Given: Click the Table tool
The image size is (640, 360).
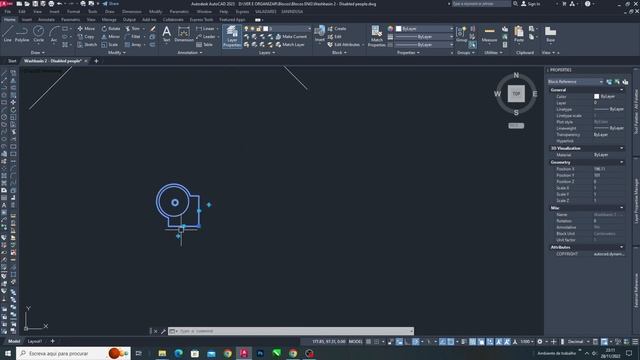Looking at the screenshot, I should 204,44.
